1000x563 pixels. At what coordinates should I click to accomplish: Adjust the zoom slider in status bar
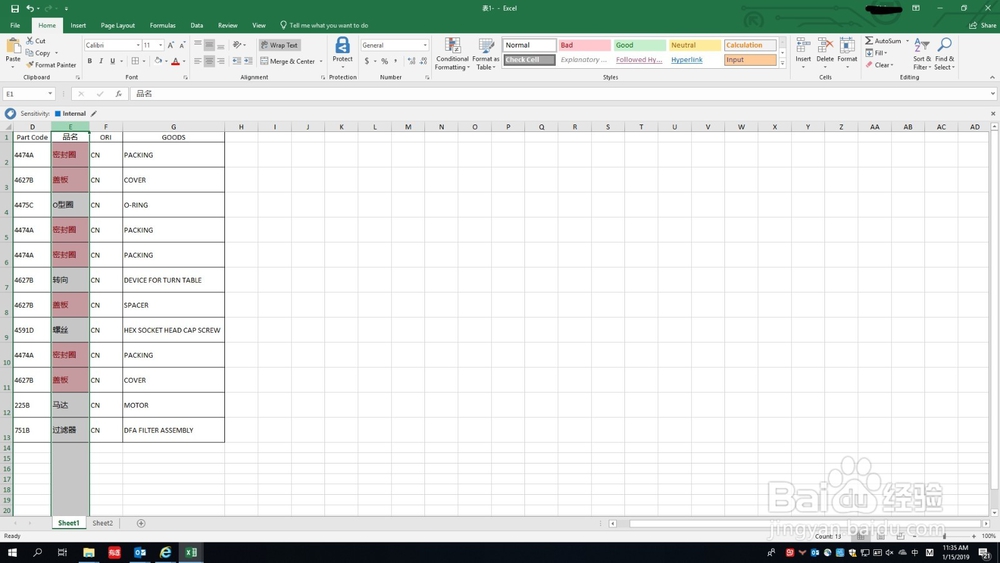pos(945,536)
